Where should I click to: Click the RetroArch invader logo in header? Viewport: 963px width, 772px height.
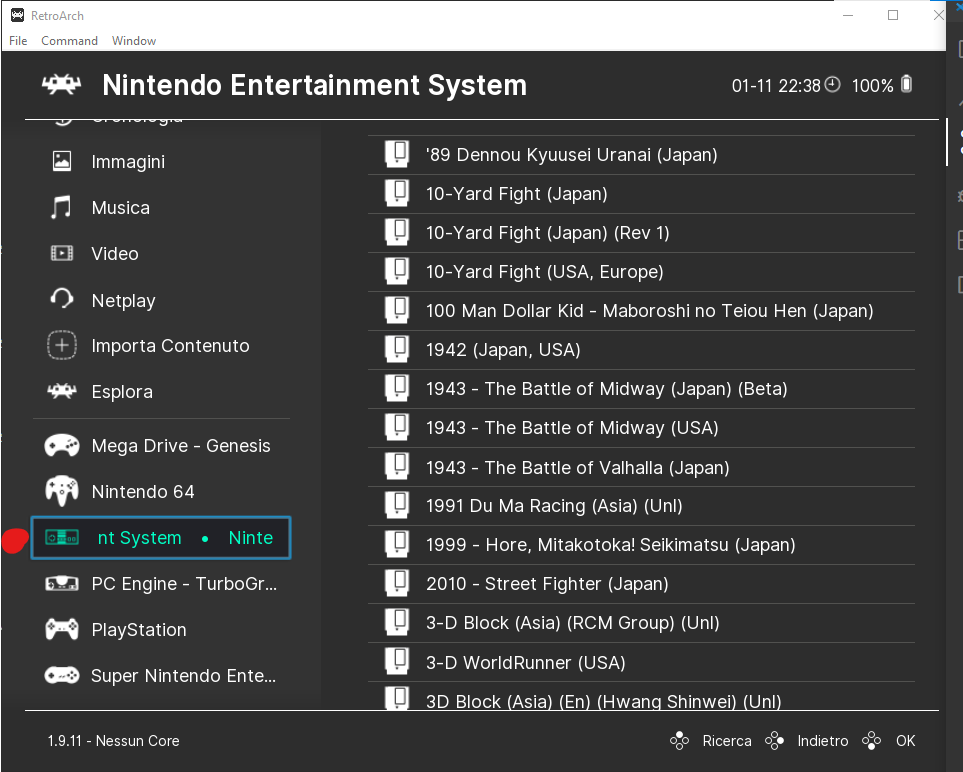[x=61, y=85]
